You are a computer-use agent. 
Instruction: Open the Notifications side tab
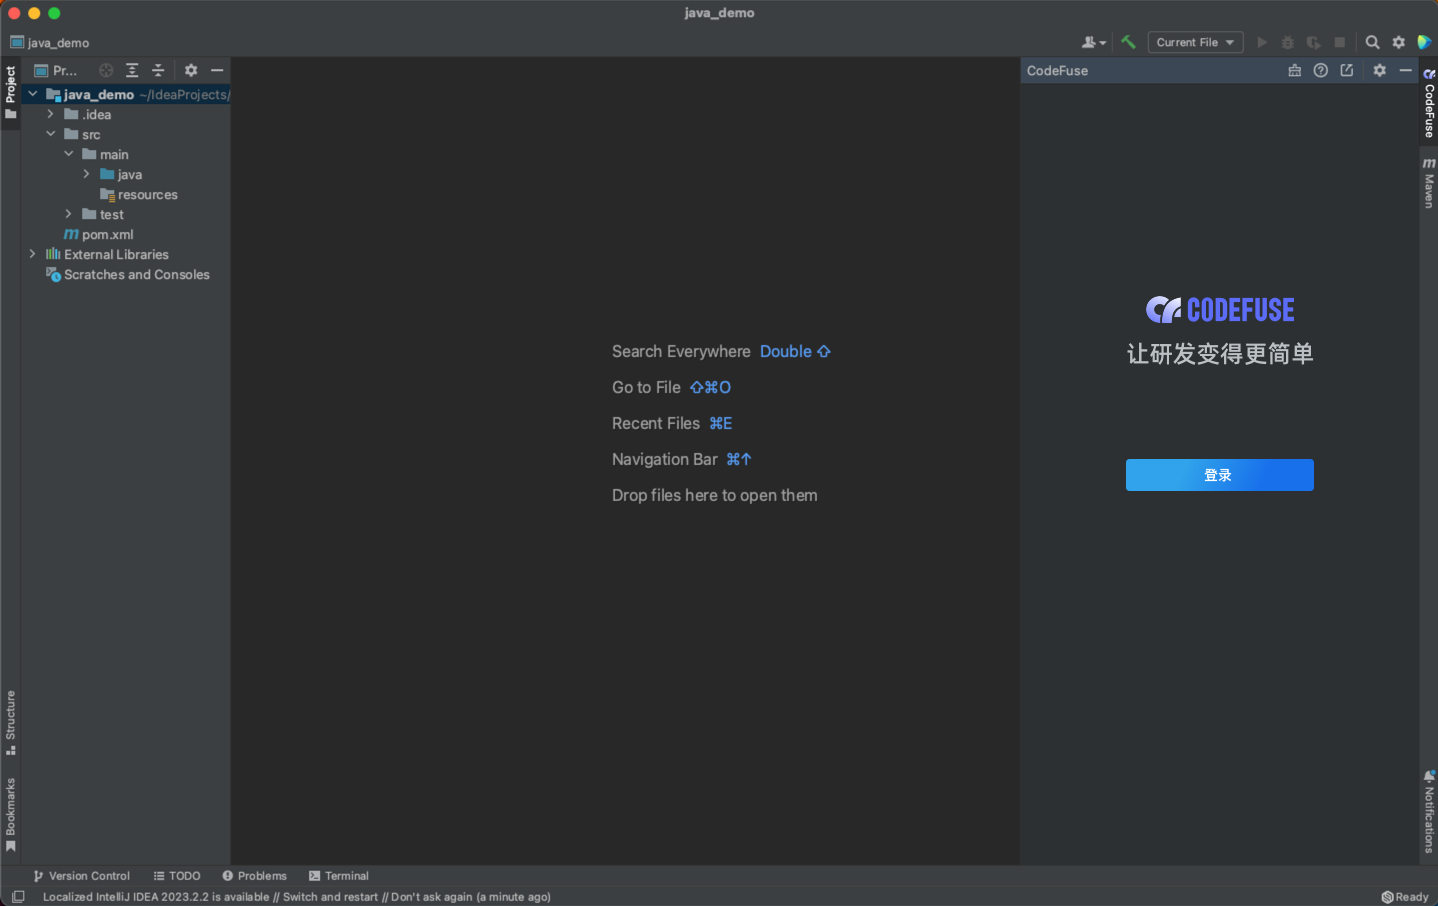click(x=1429, y=811)
